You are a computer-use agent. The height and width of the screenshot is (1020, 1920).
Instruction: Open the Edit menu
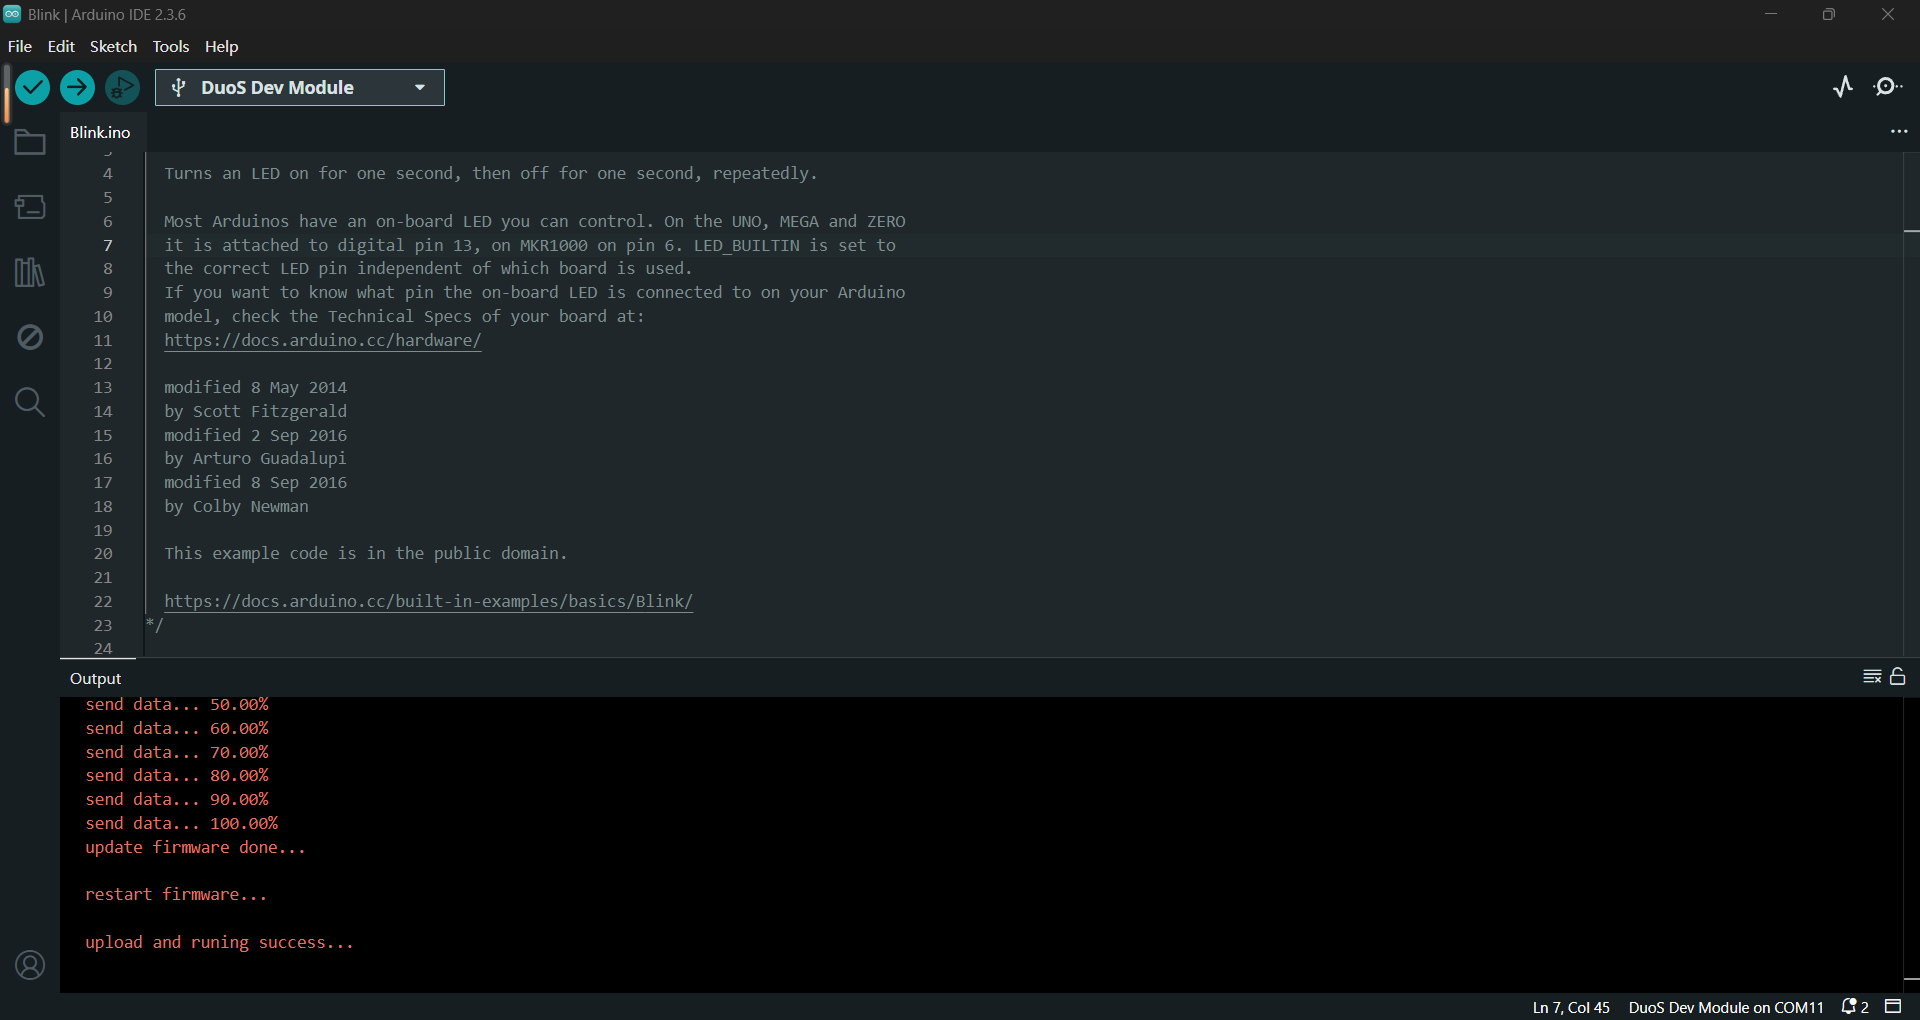(61, 47)
